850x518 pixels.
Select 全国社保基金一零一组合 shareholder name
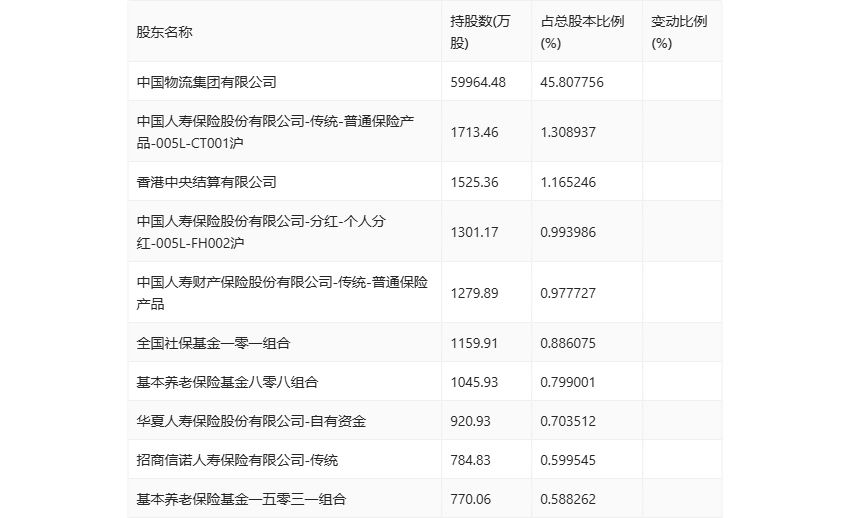coord(214,343)
